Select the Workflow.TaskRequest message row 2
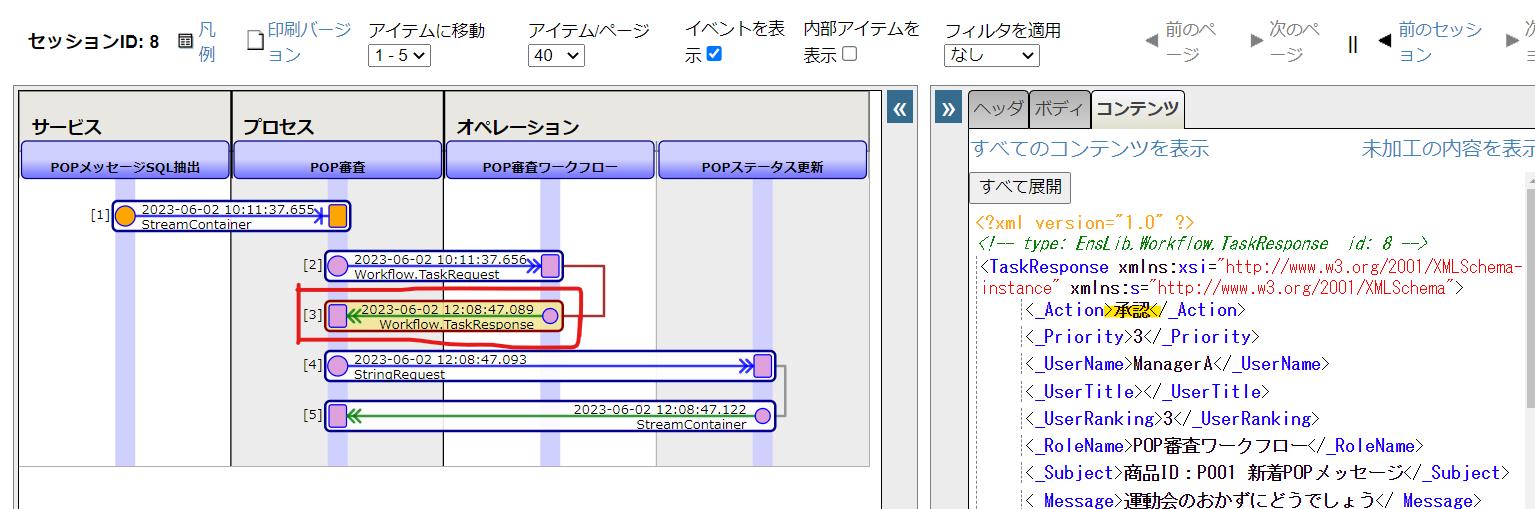1535x509 pixels. point(440,266)
